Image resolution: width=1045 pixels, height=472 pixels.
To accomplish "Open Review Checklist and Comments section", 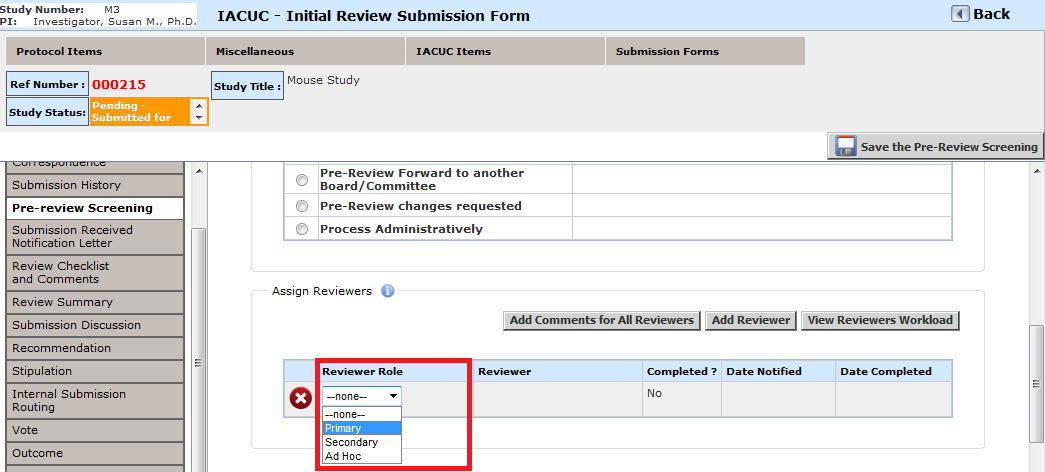I will (95, 273).
